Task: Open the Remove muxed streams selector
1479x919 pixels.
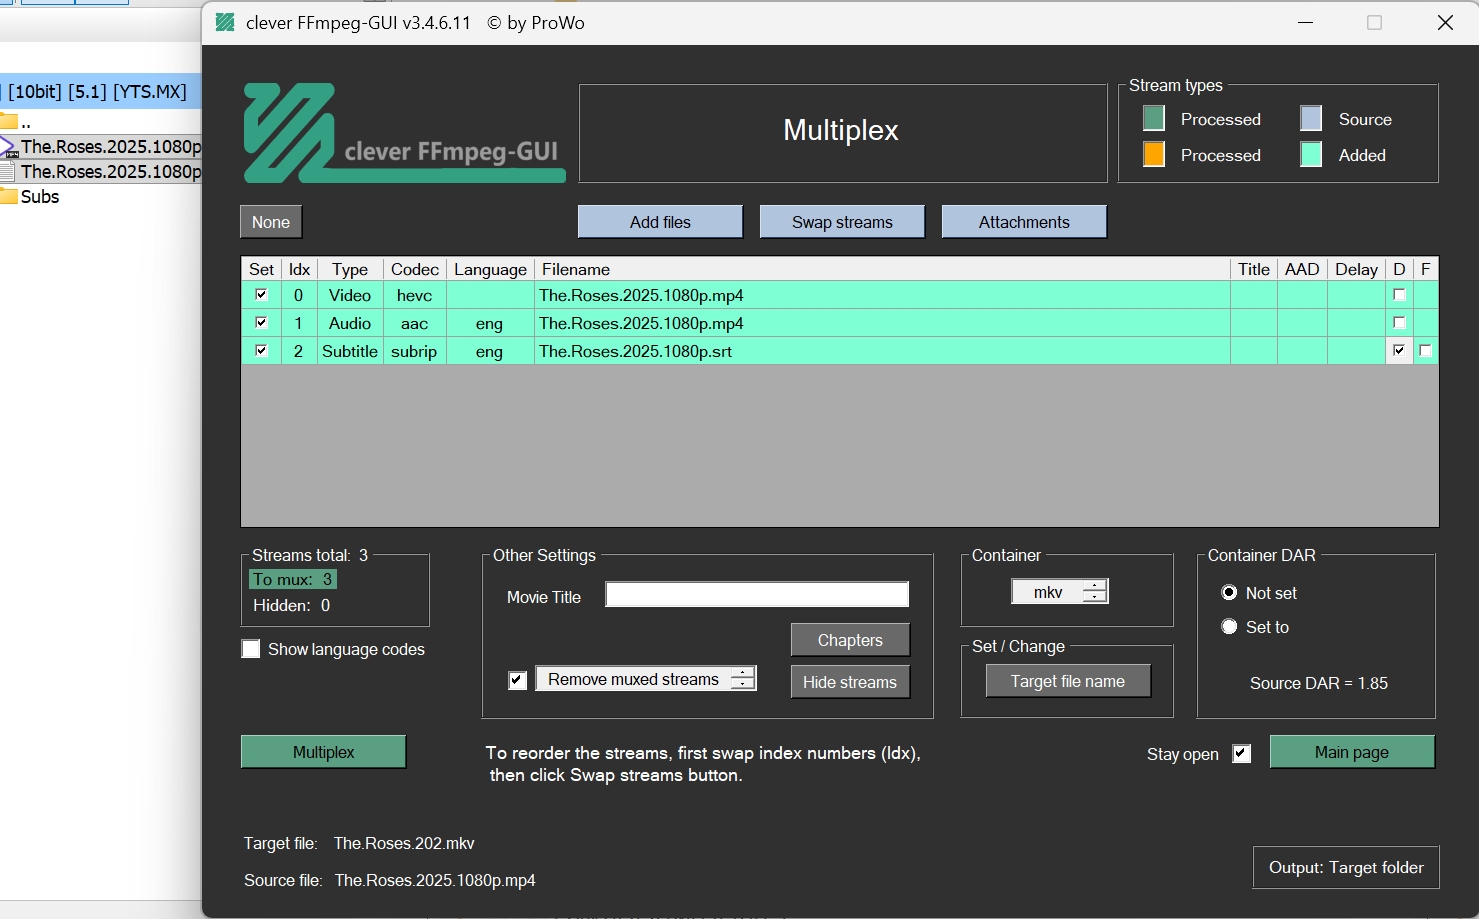Action: click(645, 679)
